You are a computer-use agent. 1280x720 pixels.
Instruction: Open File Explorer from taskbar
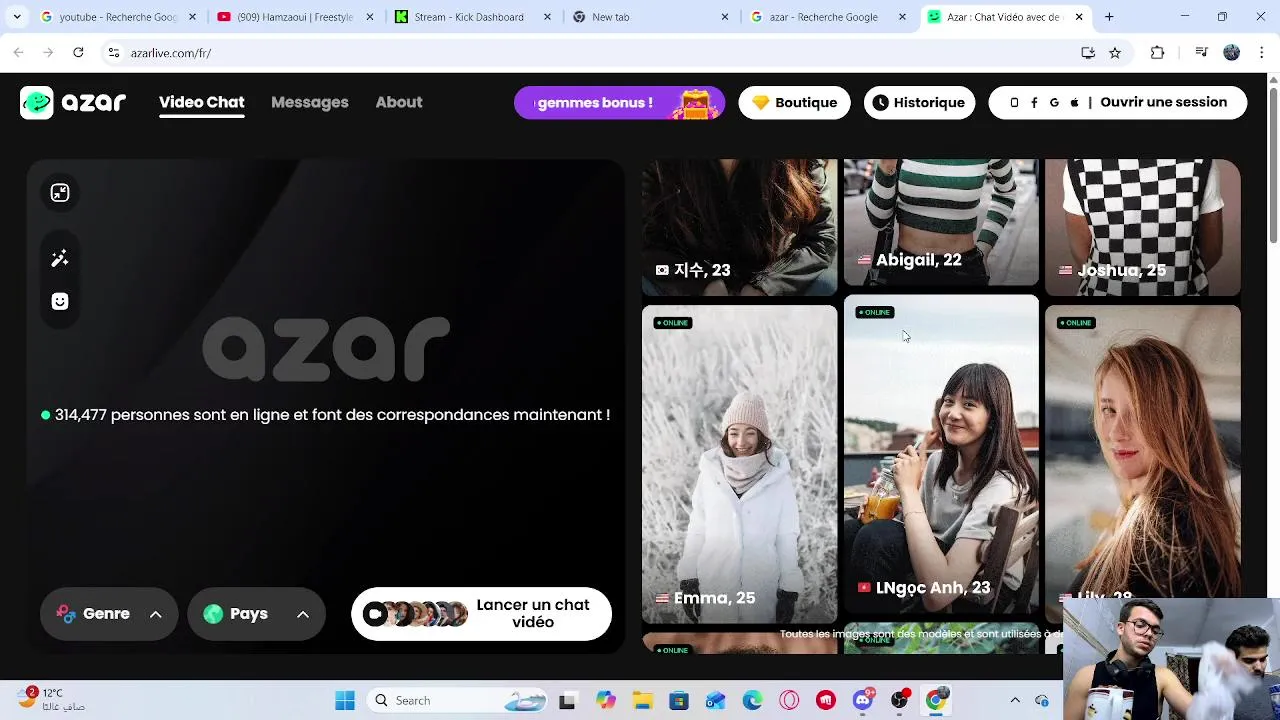(642, 700)
